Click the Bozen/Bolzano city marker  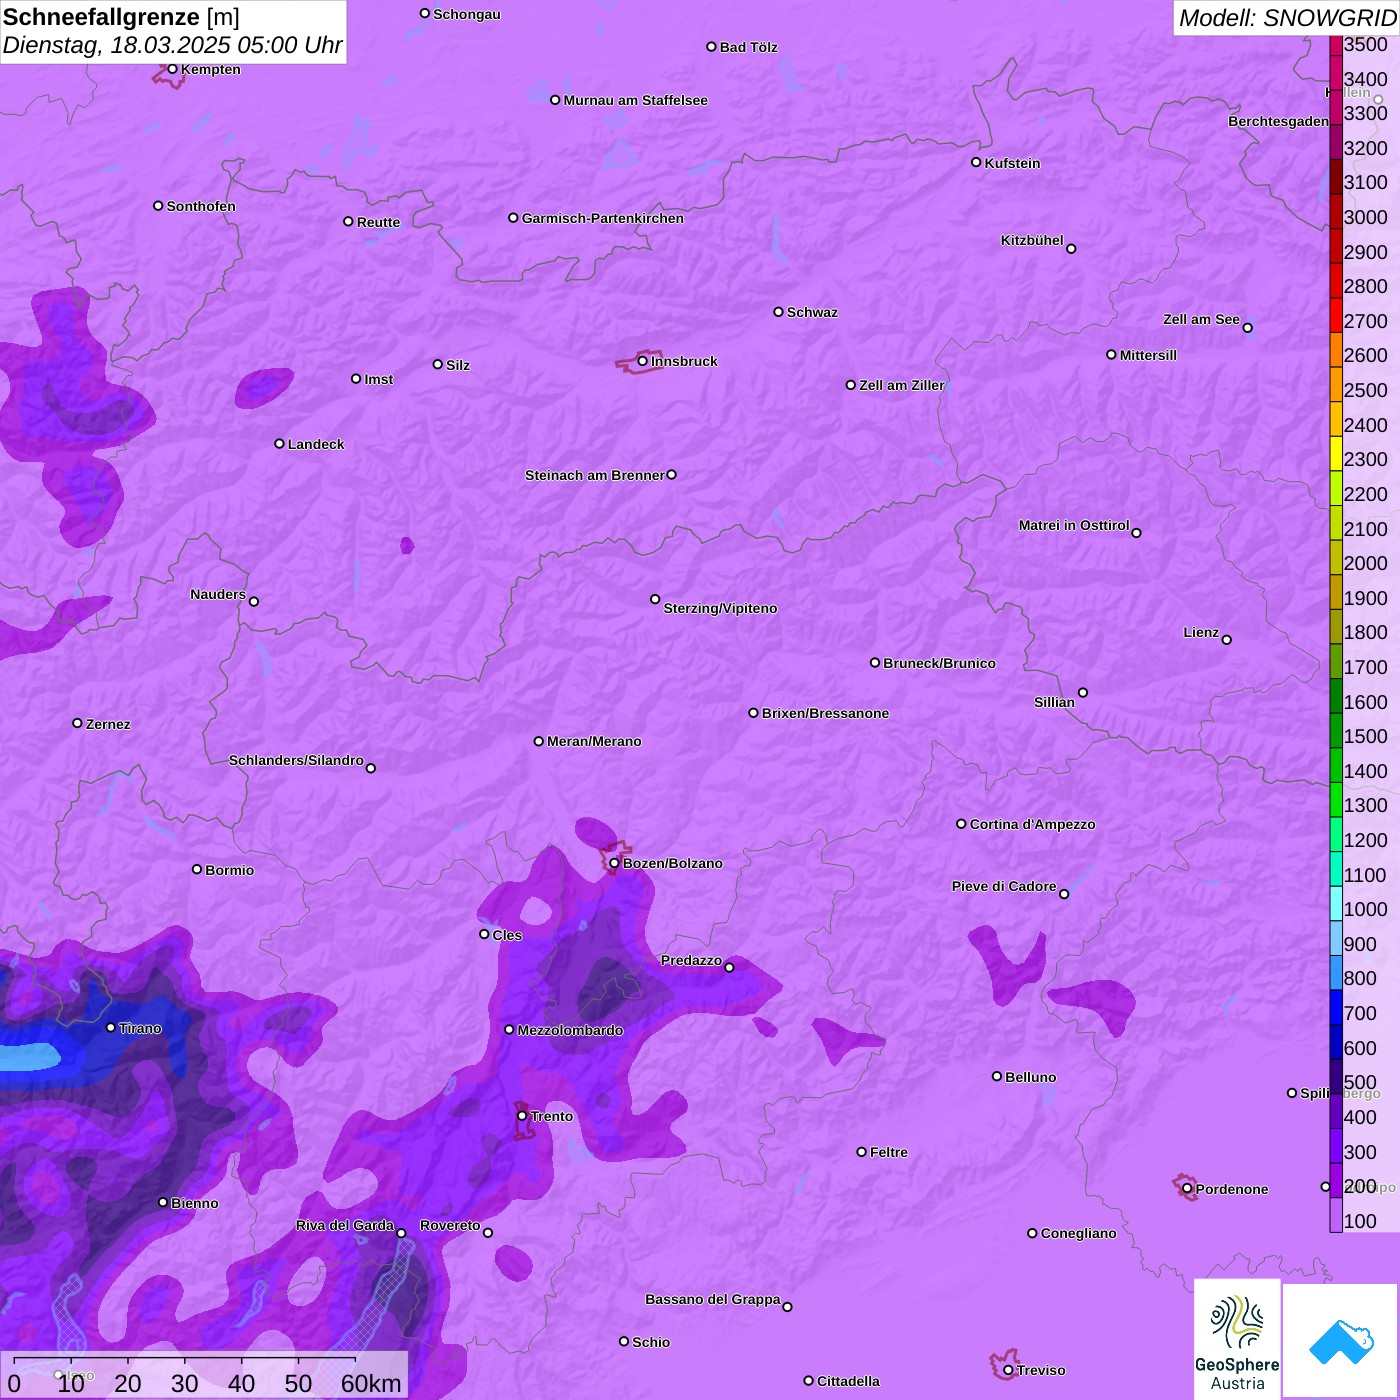(x=615, y=863)
